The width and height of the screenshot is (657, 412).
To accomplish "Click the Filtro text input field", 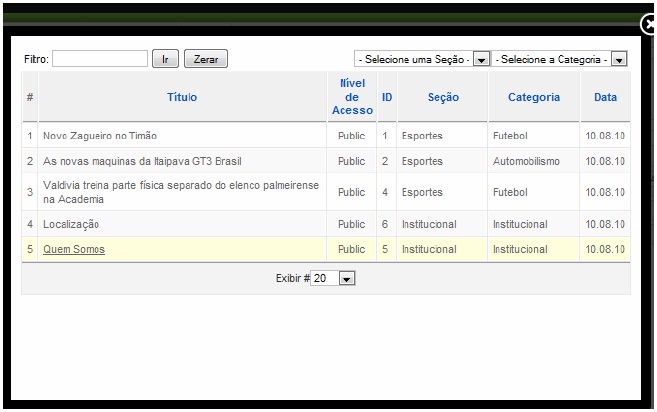I will point(100,59).
